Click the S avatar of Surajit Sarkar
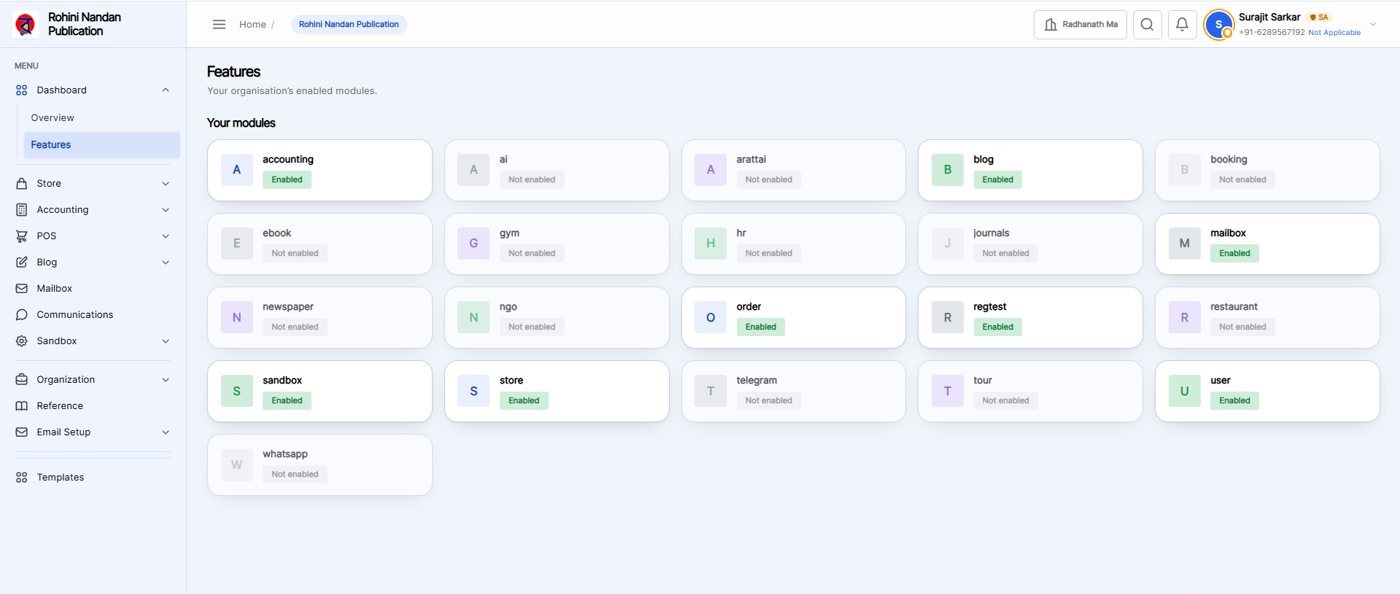Viewport: 1400px width, 594px height. pos(1218,24)
